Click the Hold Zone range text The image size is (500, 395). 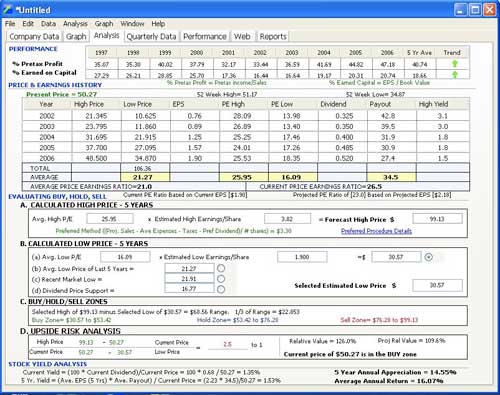[237, 320]
